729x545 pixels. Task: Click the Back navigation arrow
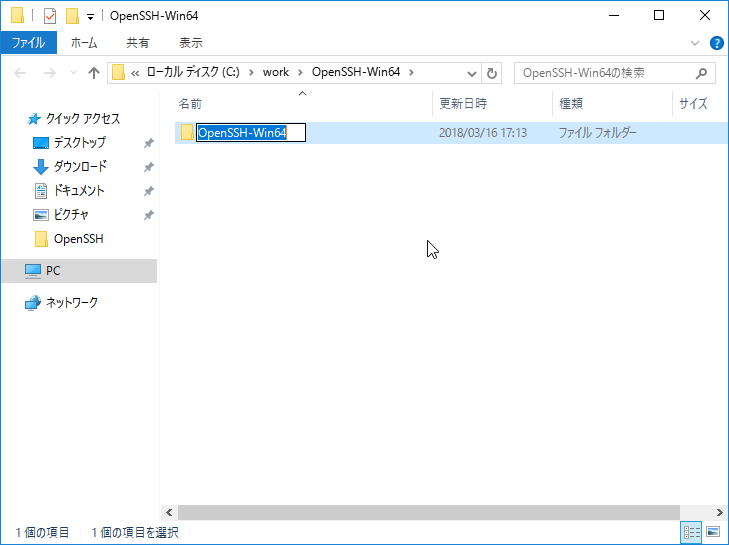click(20, 73)
